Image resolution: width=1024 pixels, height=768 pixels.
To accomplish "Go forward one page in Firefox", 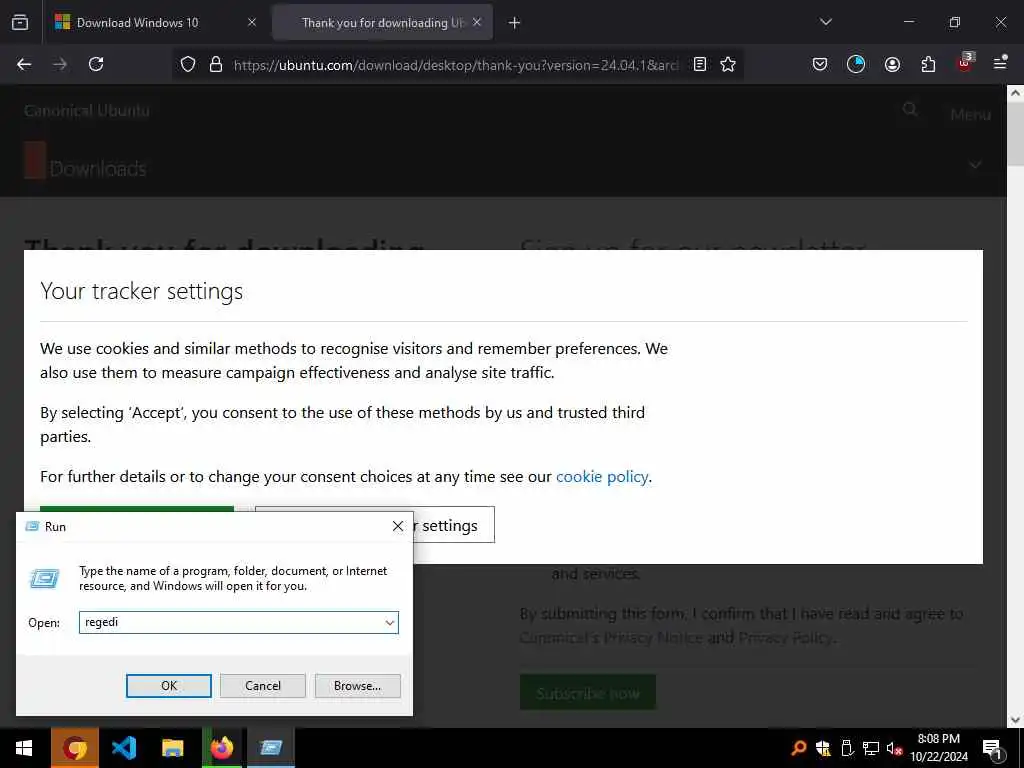I will click(60, 64).
